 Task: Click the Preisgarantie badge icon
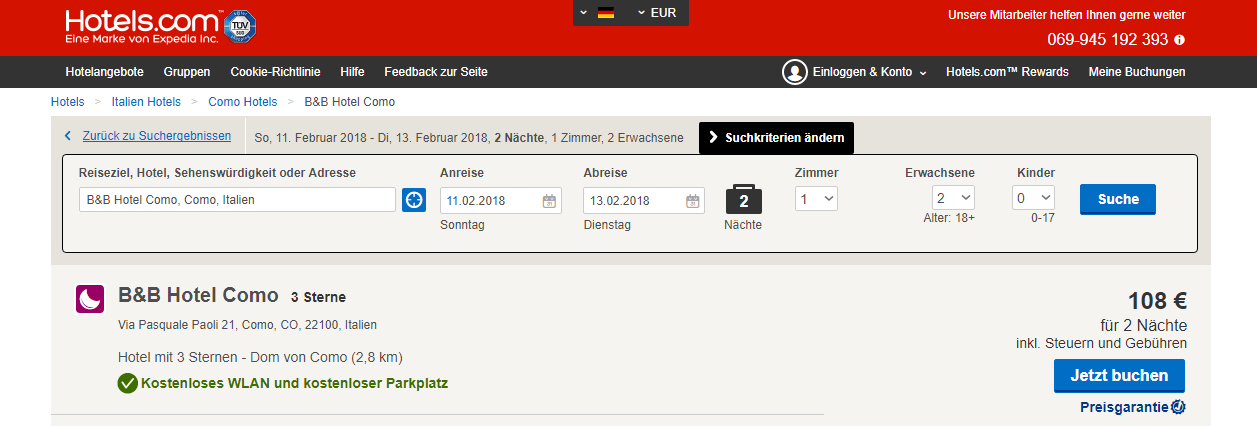click(x=1178, y=407)
